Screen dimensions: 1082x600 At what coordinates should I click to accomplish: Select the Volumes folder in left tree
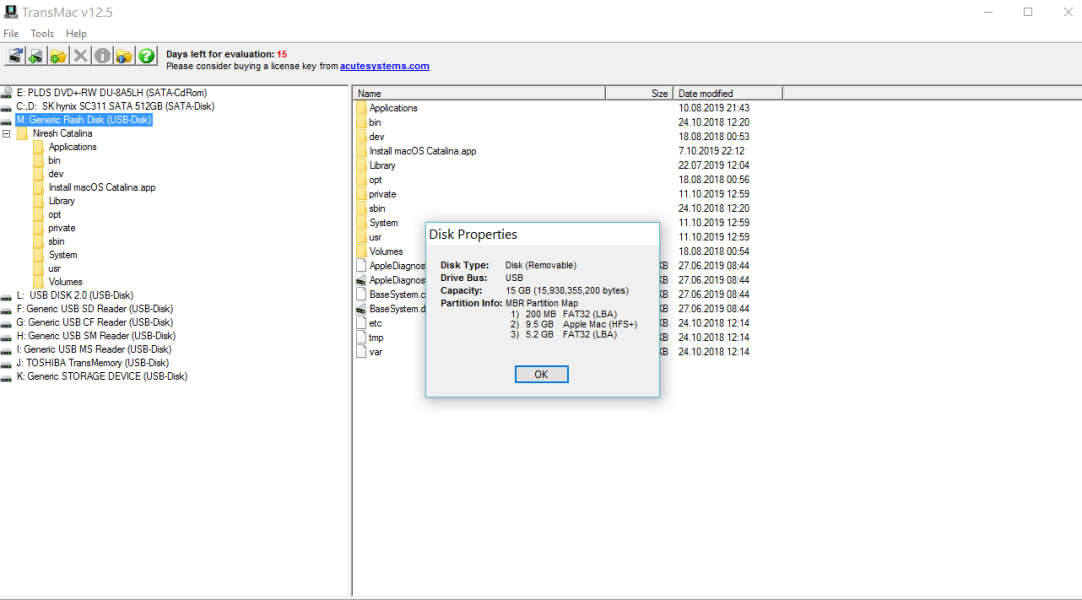[65, 282]
